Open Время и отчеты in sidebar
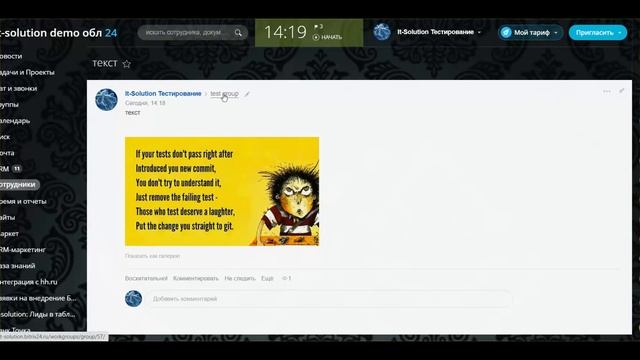This screenshot has width=640, height=360. point(23,201)
